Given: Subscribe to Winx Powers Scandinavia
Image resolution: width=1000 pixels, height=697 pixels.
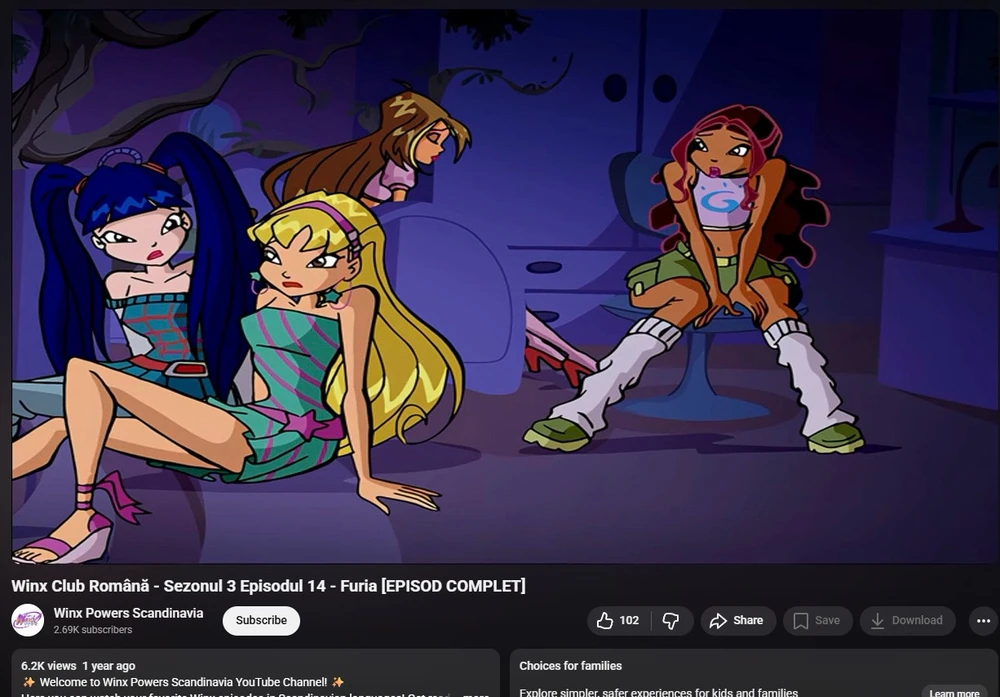Looking at the screenshot, I should pos(261,620).
